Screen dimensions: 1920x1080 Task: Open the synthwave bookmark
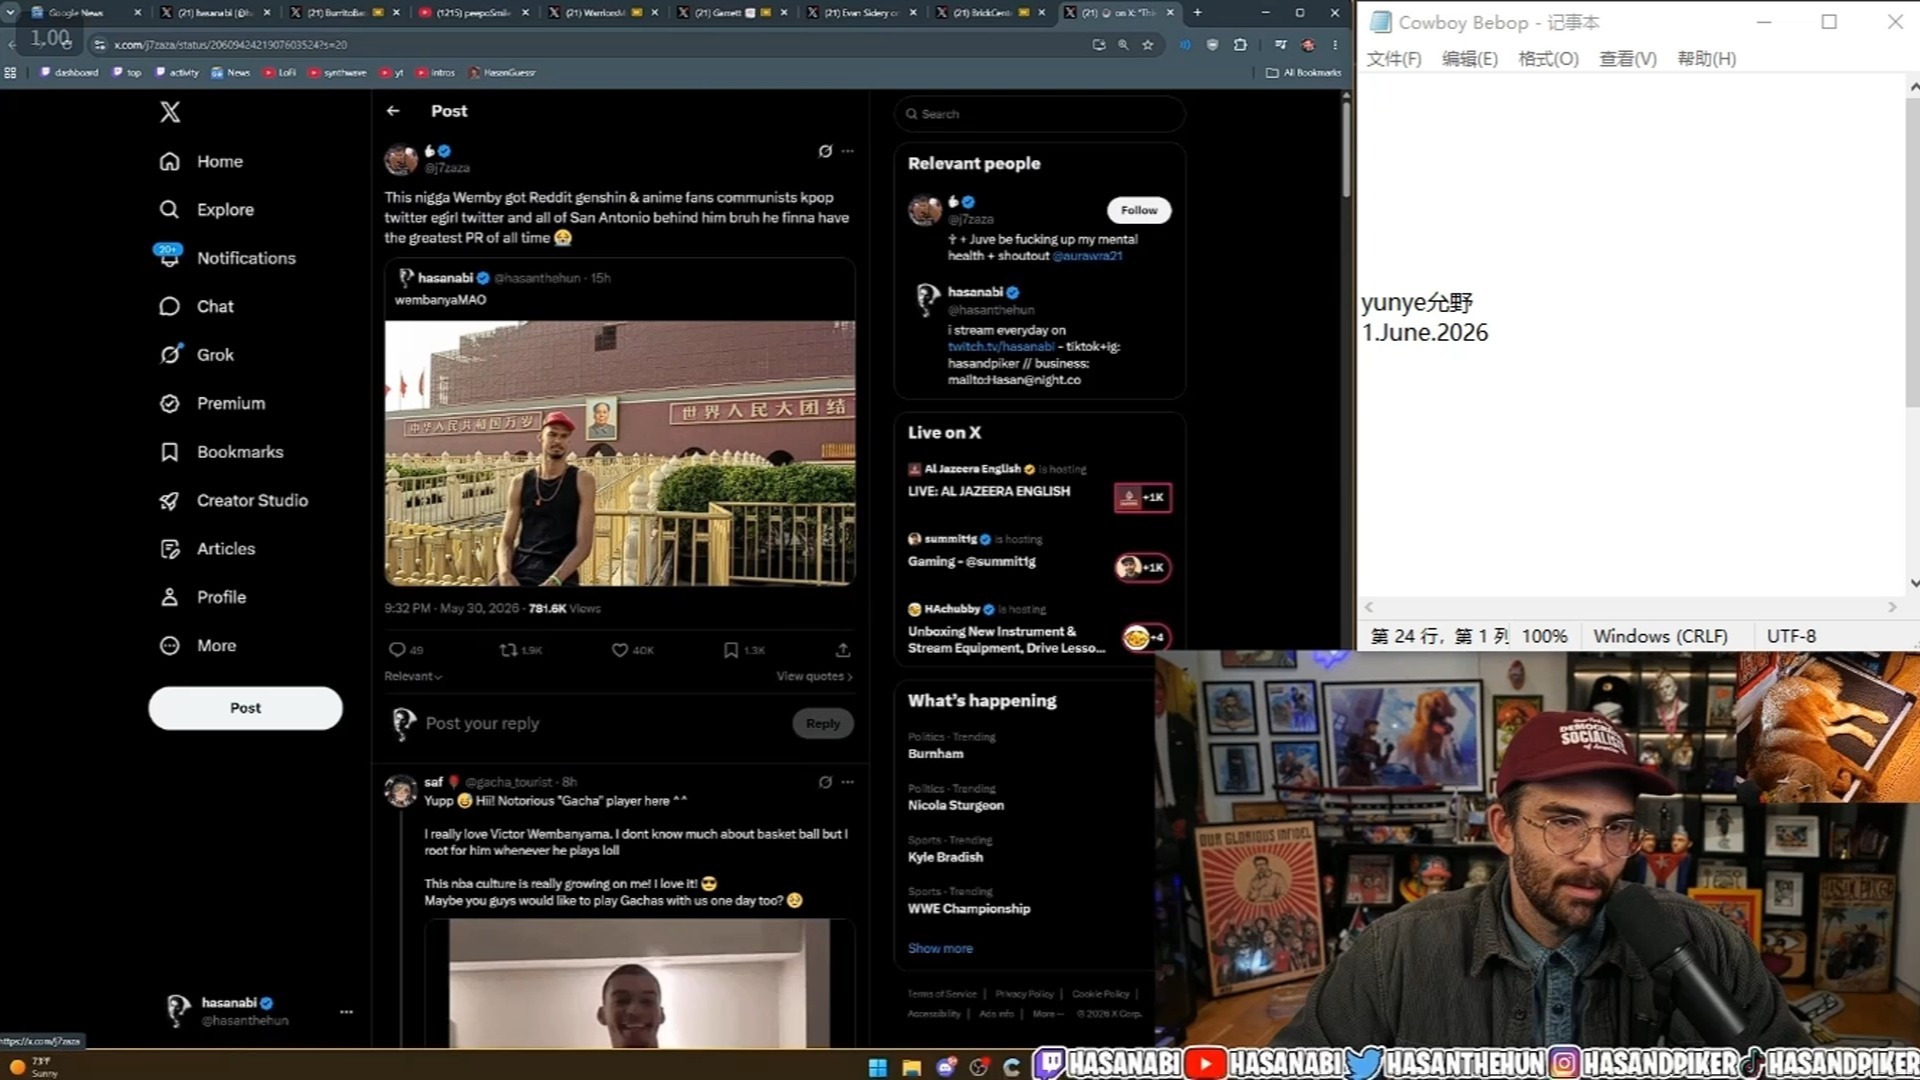tap(338, 73)
